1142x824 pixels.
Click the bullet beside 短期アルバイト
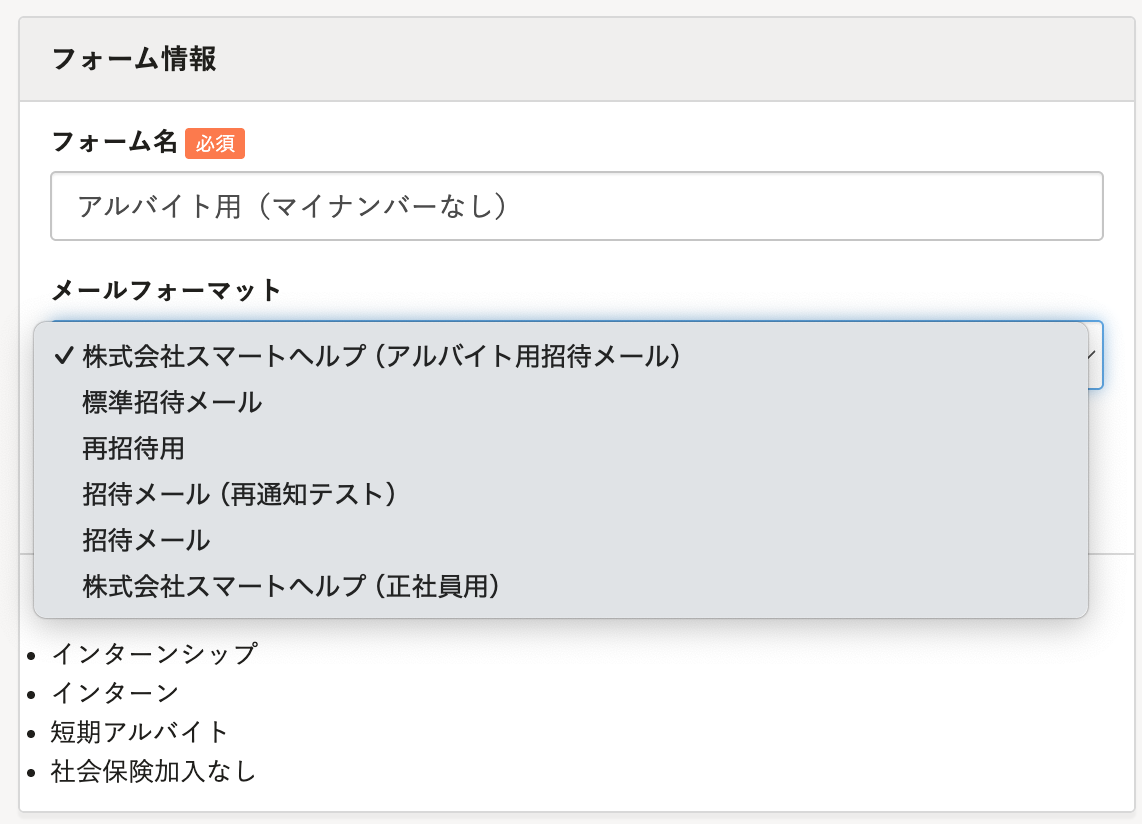click(x=32, y=733)
